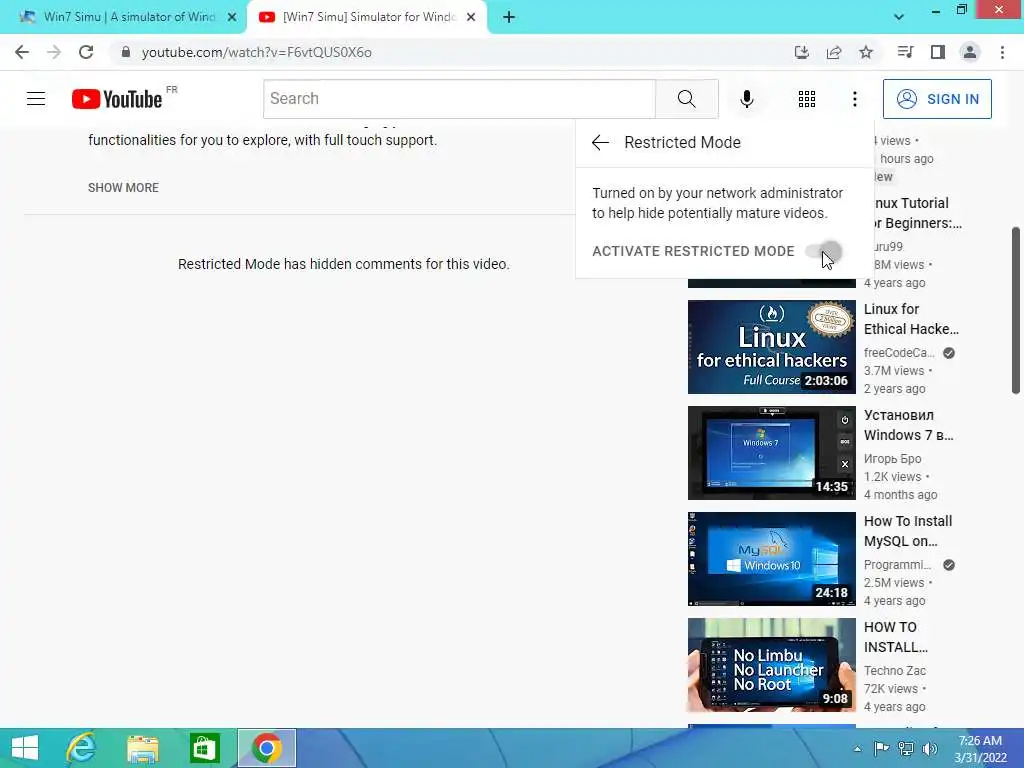Navigate forward in the browser
Image resolution: width=1024 pixels, height=768 pixels.
(x=54, y=52)
